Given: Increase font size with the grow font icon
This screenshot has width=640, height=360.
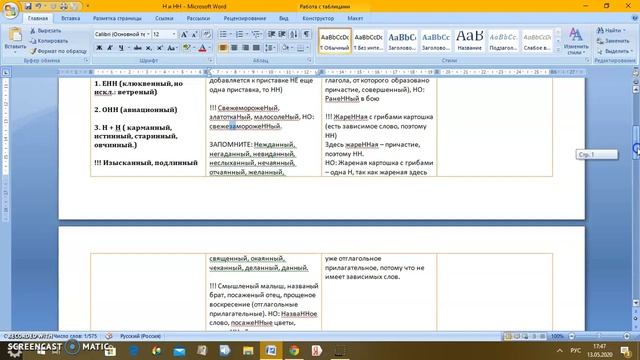Looking at the screenshot, I should coord(184,34).
